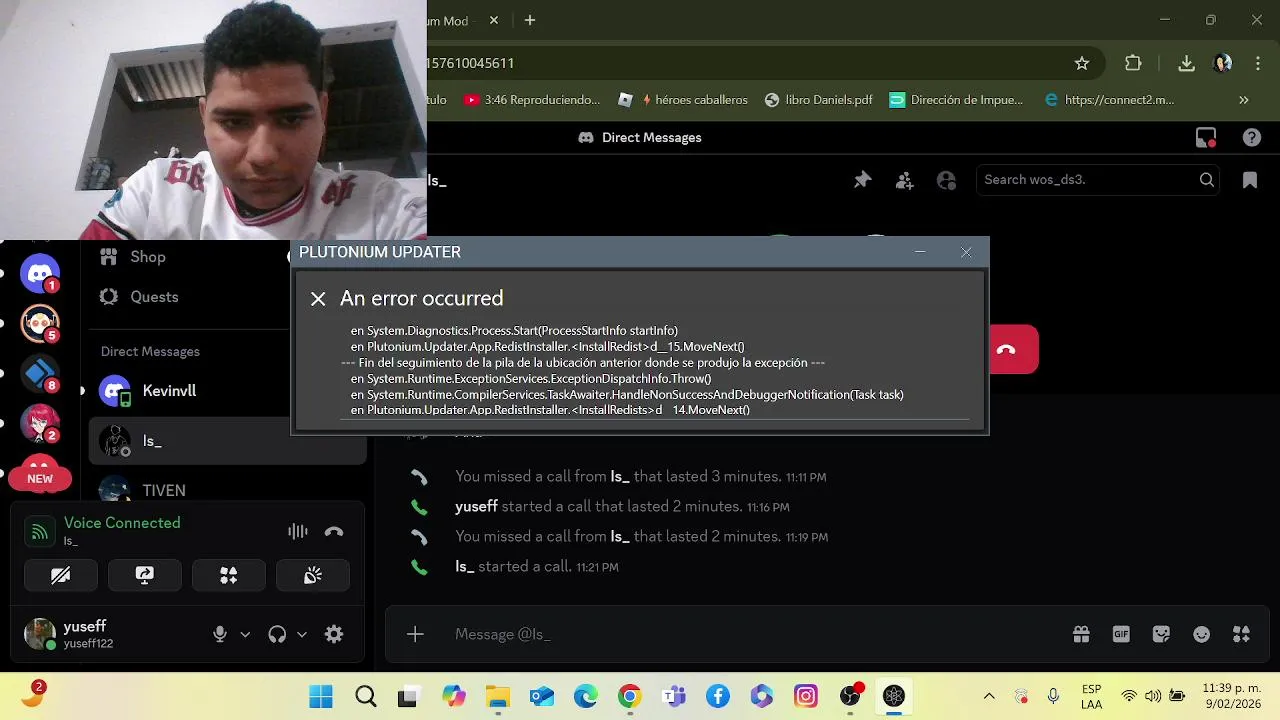Click the yuseff user profile avatar
The image size is (1280, 720).
coord(40,634)
